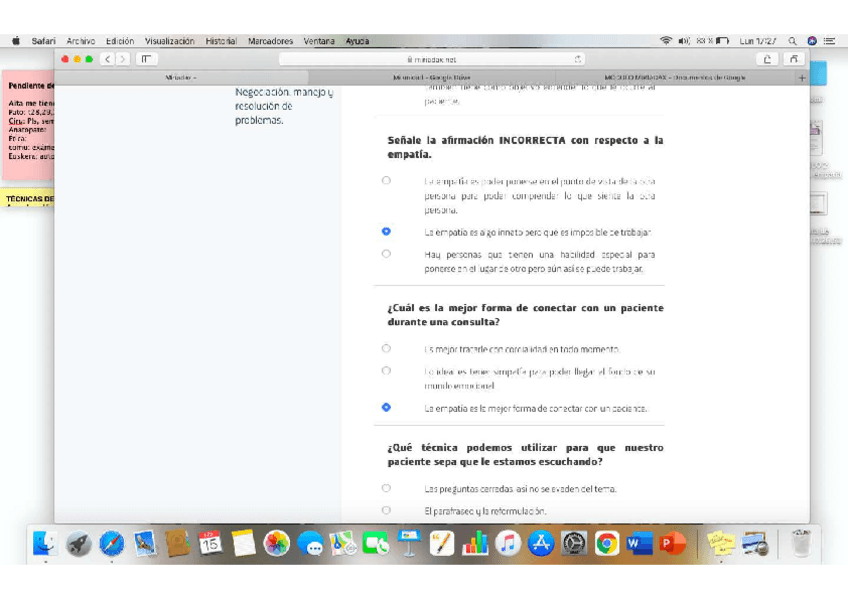The image size is (848, 599).
Task: Reload the page via address bar icon
Action: 578,59
